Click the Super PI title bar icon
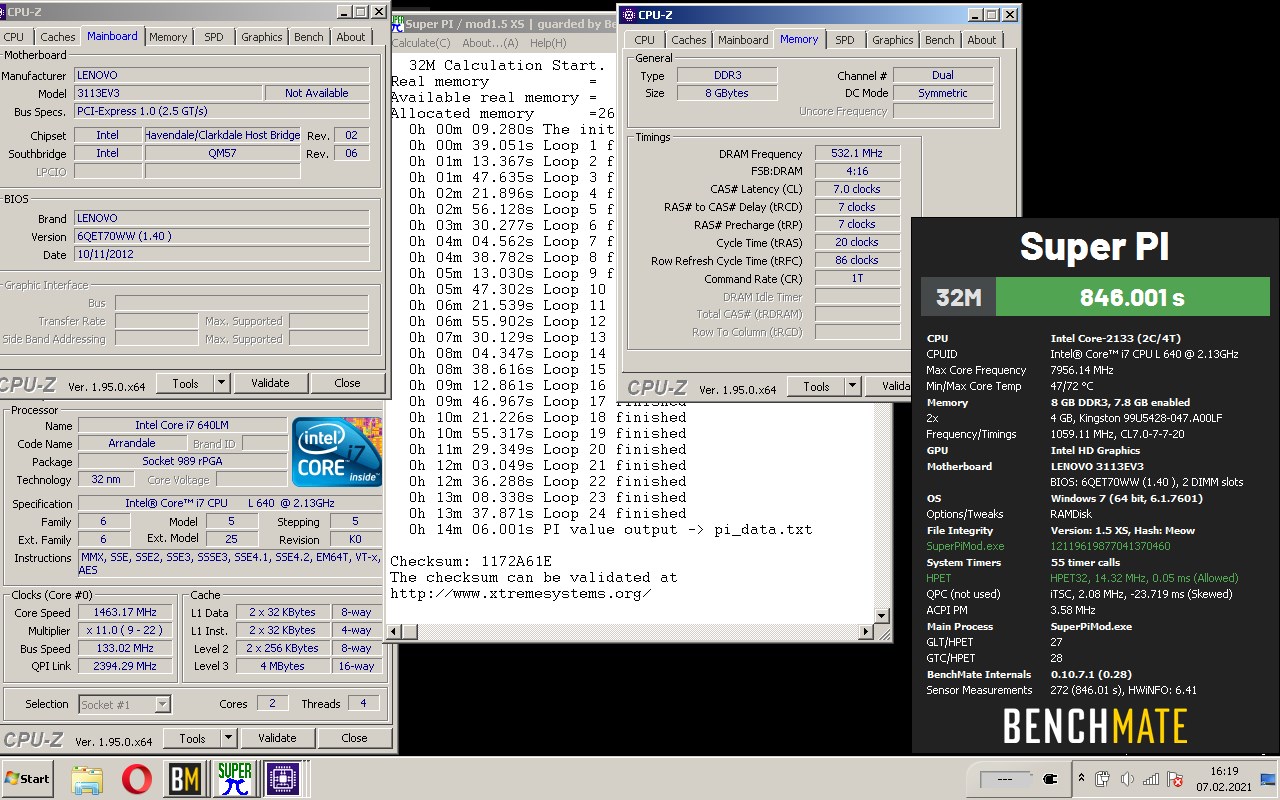Screen dimensions: 1280x800 pos(397,24)
